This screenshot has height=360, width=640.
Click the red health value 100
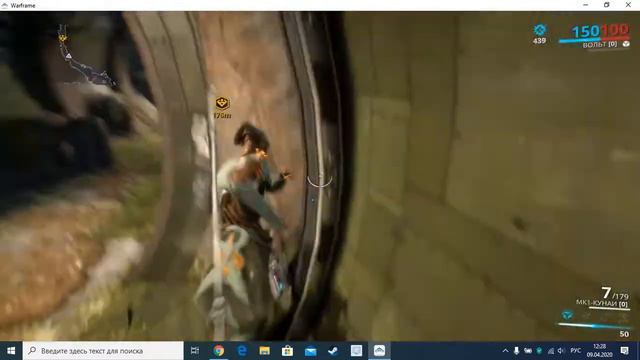[x=615, y=29]
